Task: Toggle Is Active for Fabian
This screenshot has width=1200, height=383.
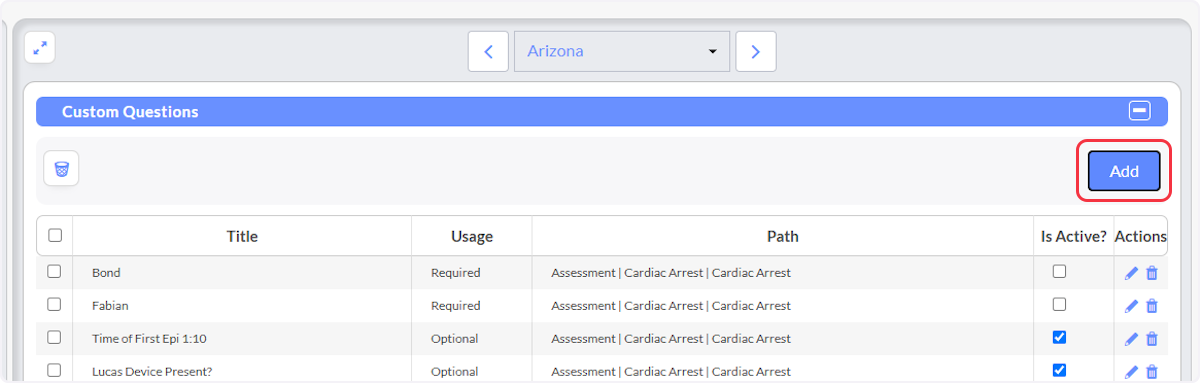Action: pos(1060,304)
